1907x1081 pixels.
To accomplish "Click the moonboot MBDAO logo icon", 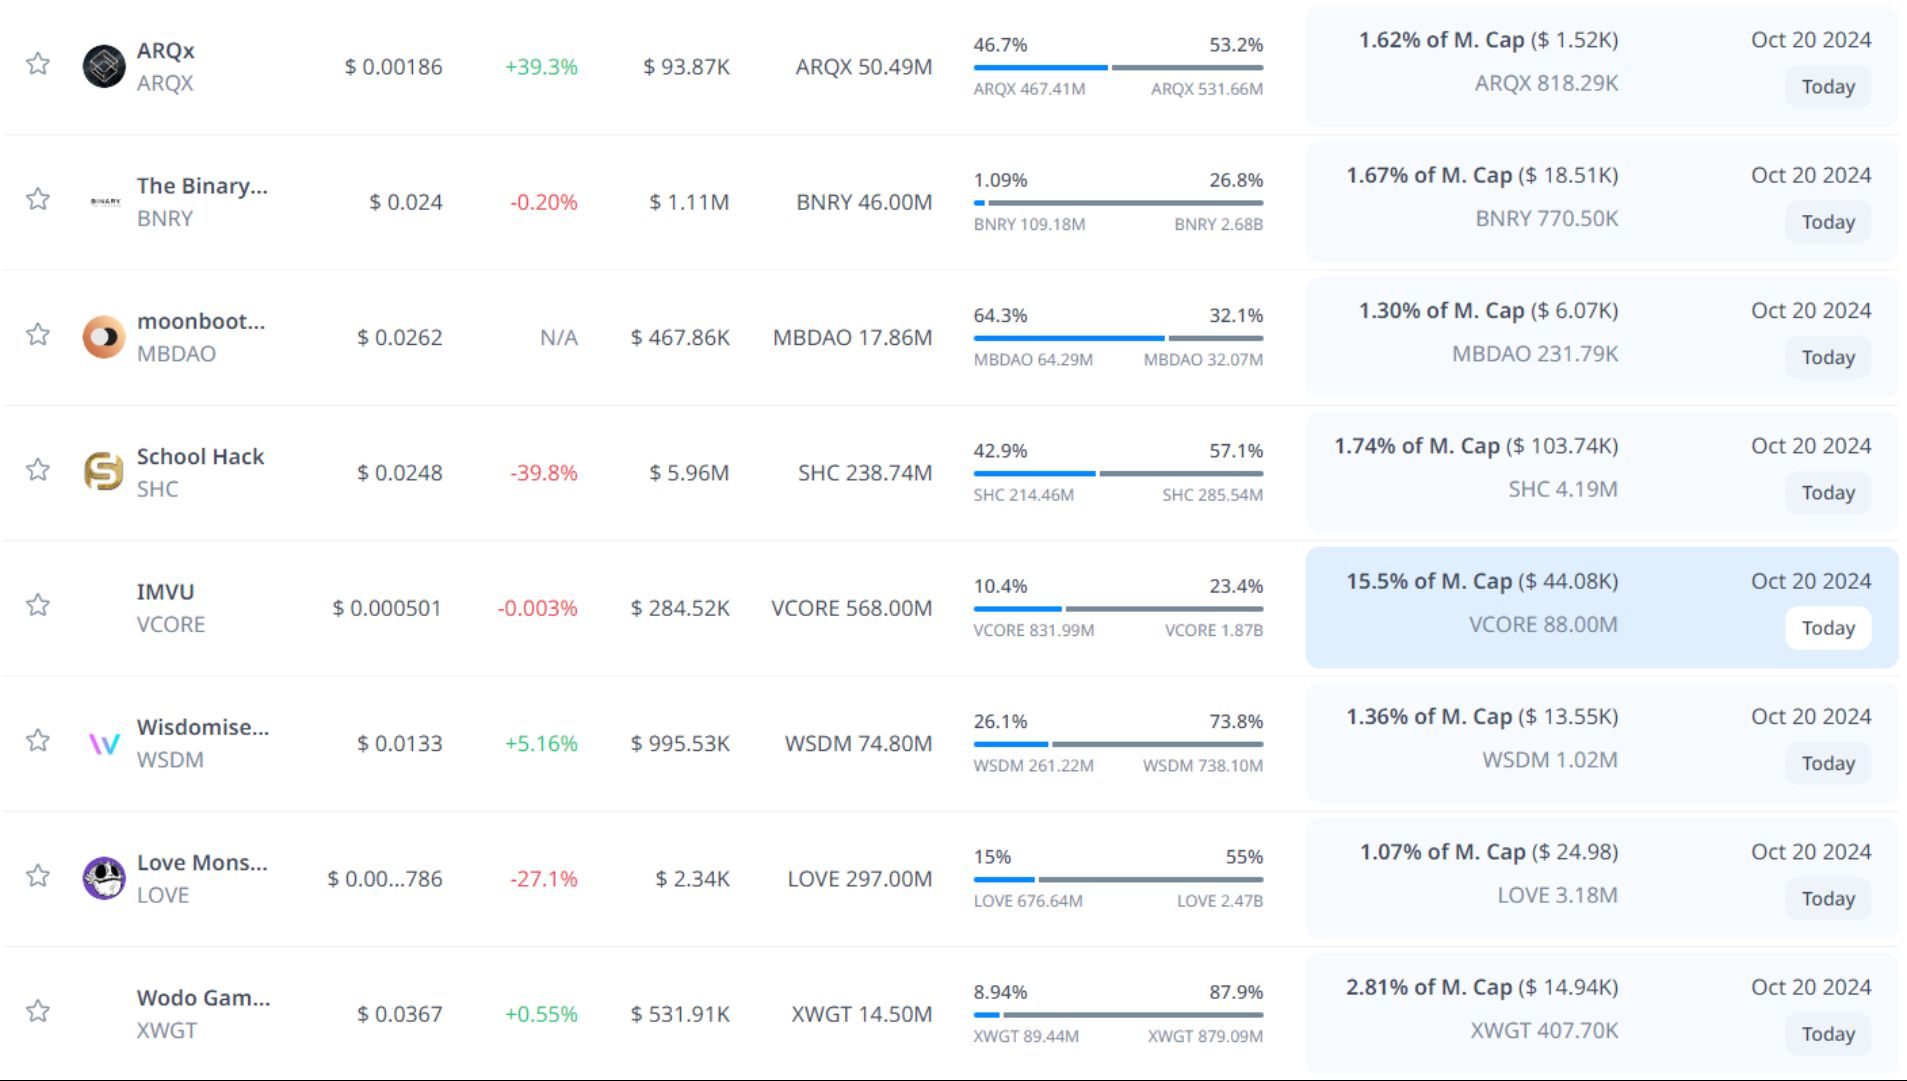I will [x=104, y=337].
